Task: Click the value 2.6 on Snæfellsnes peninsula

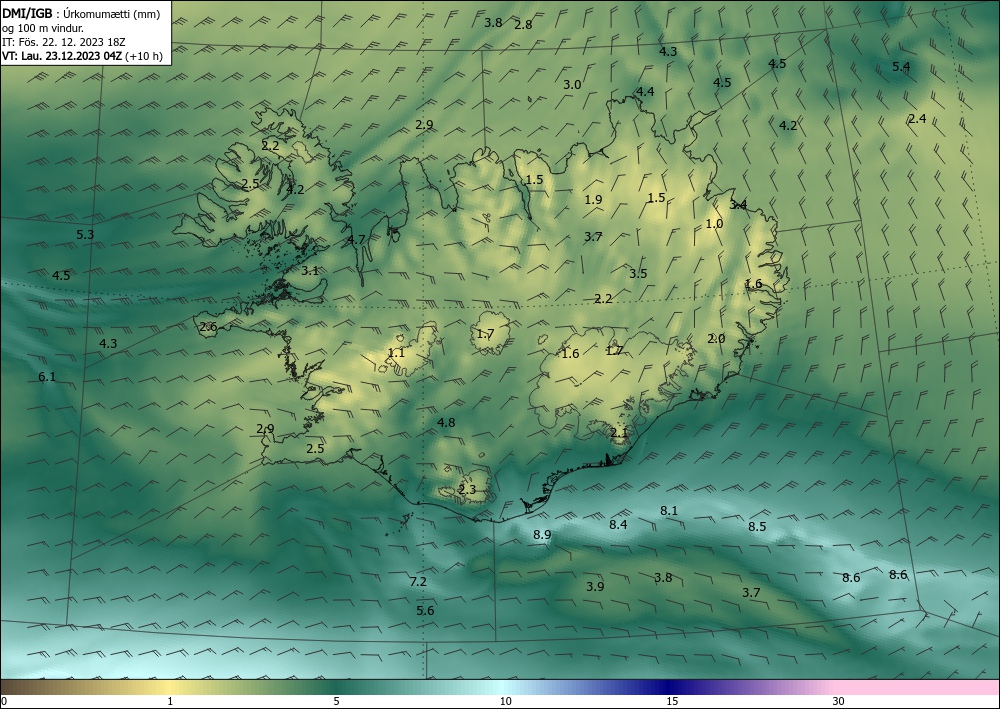Action: 208,327
